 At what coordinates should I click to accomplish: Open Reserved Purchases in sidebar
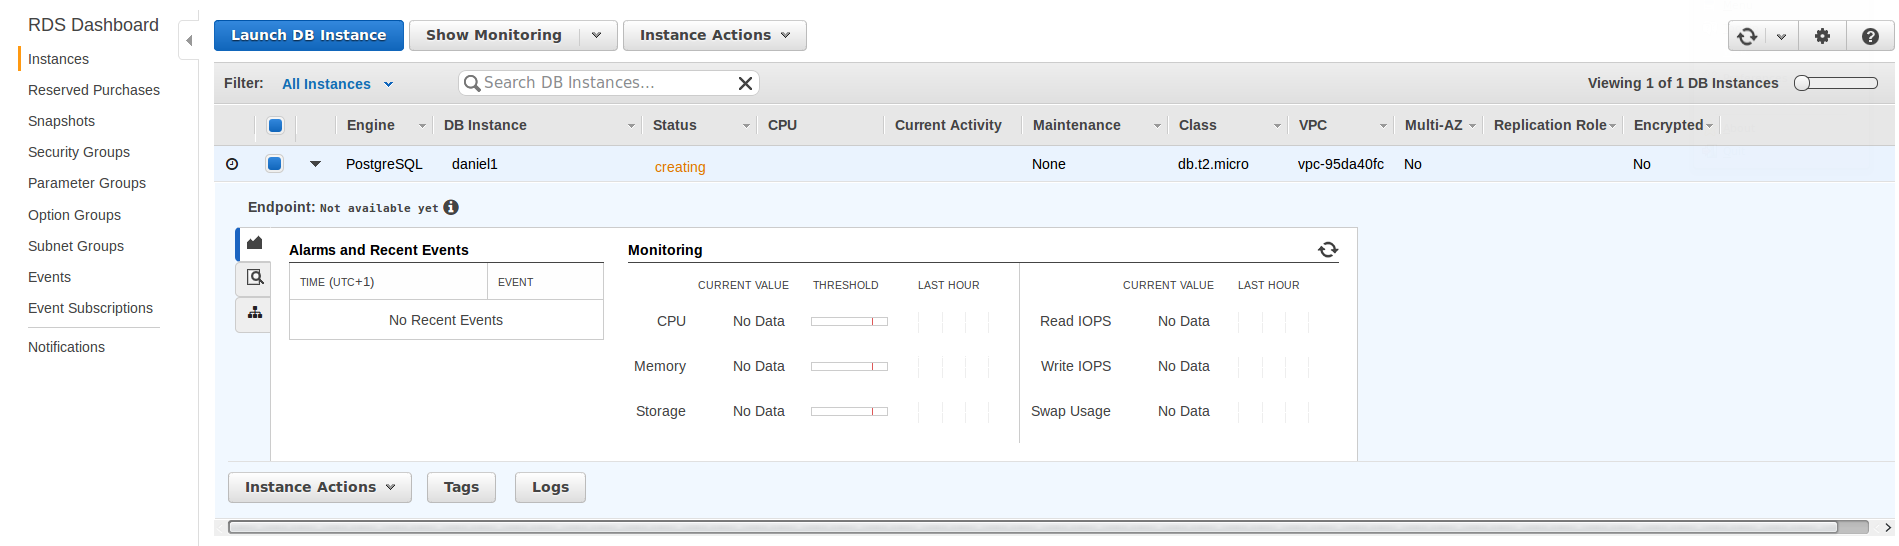pyautogui.click(x=94, y=90)
